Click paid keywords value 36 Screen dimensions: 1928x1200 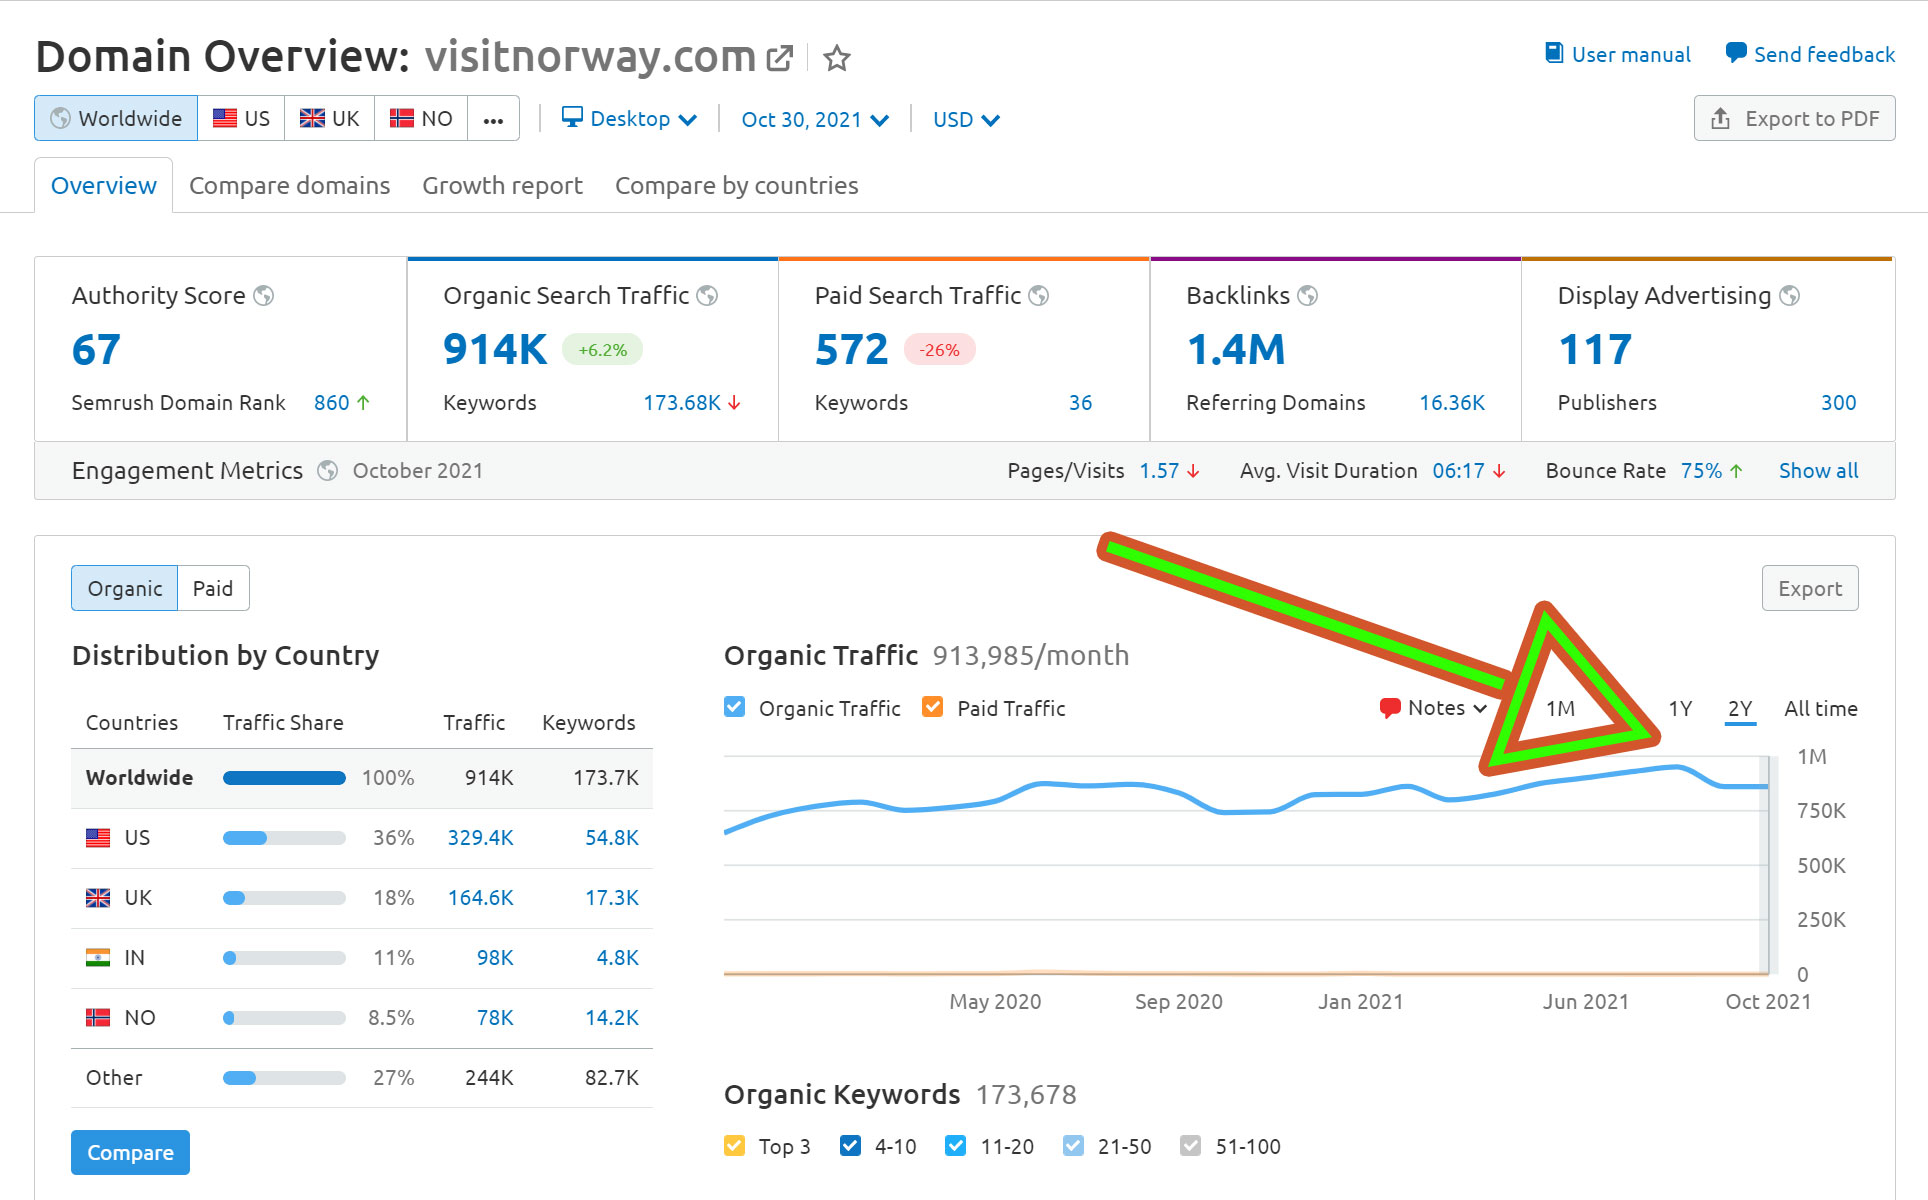point(1080,402)
